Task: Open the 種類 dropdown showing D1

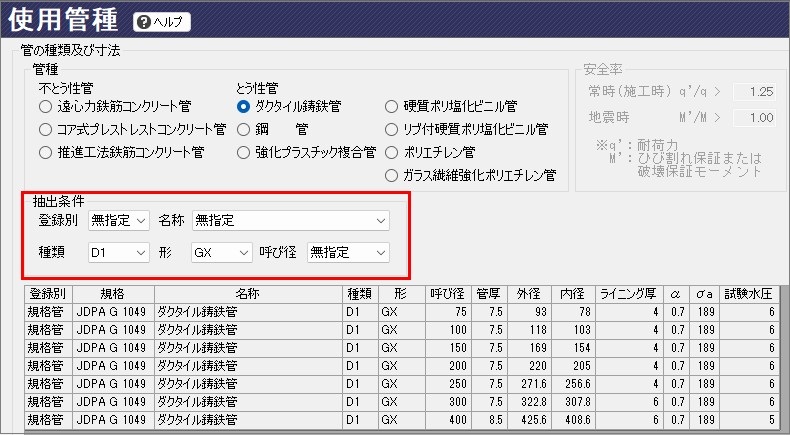Action: 119,254
